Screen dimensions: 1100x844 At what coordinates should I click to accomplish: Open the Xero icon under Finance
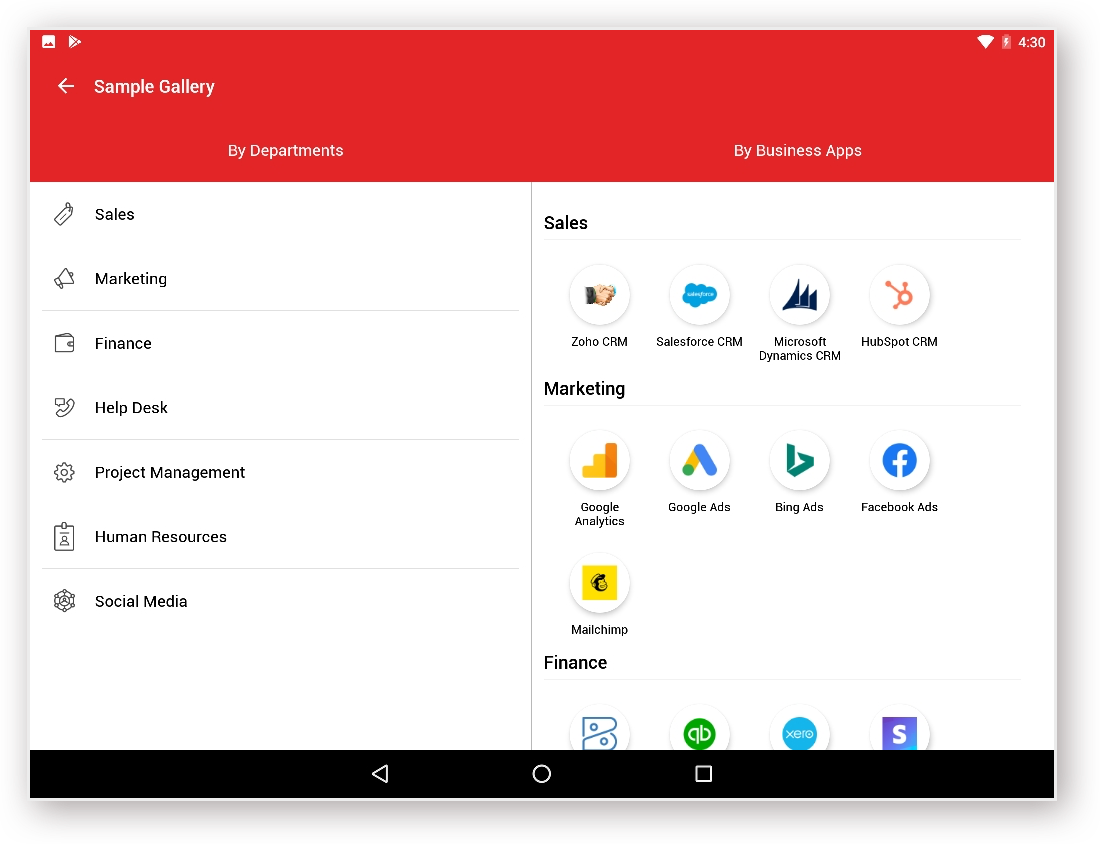tap(800, 730)
